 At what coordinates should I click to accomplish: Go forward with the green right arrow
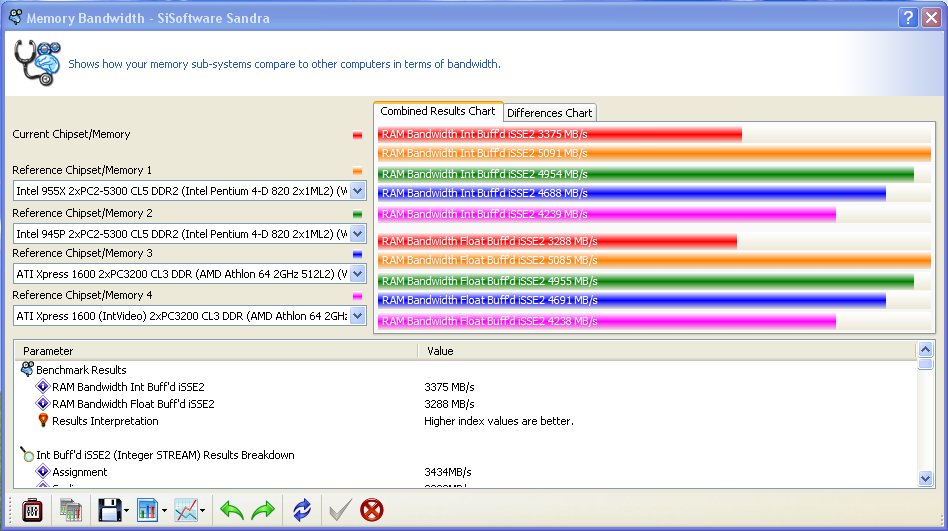pos(263,510)
